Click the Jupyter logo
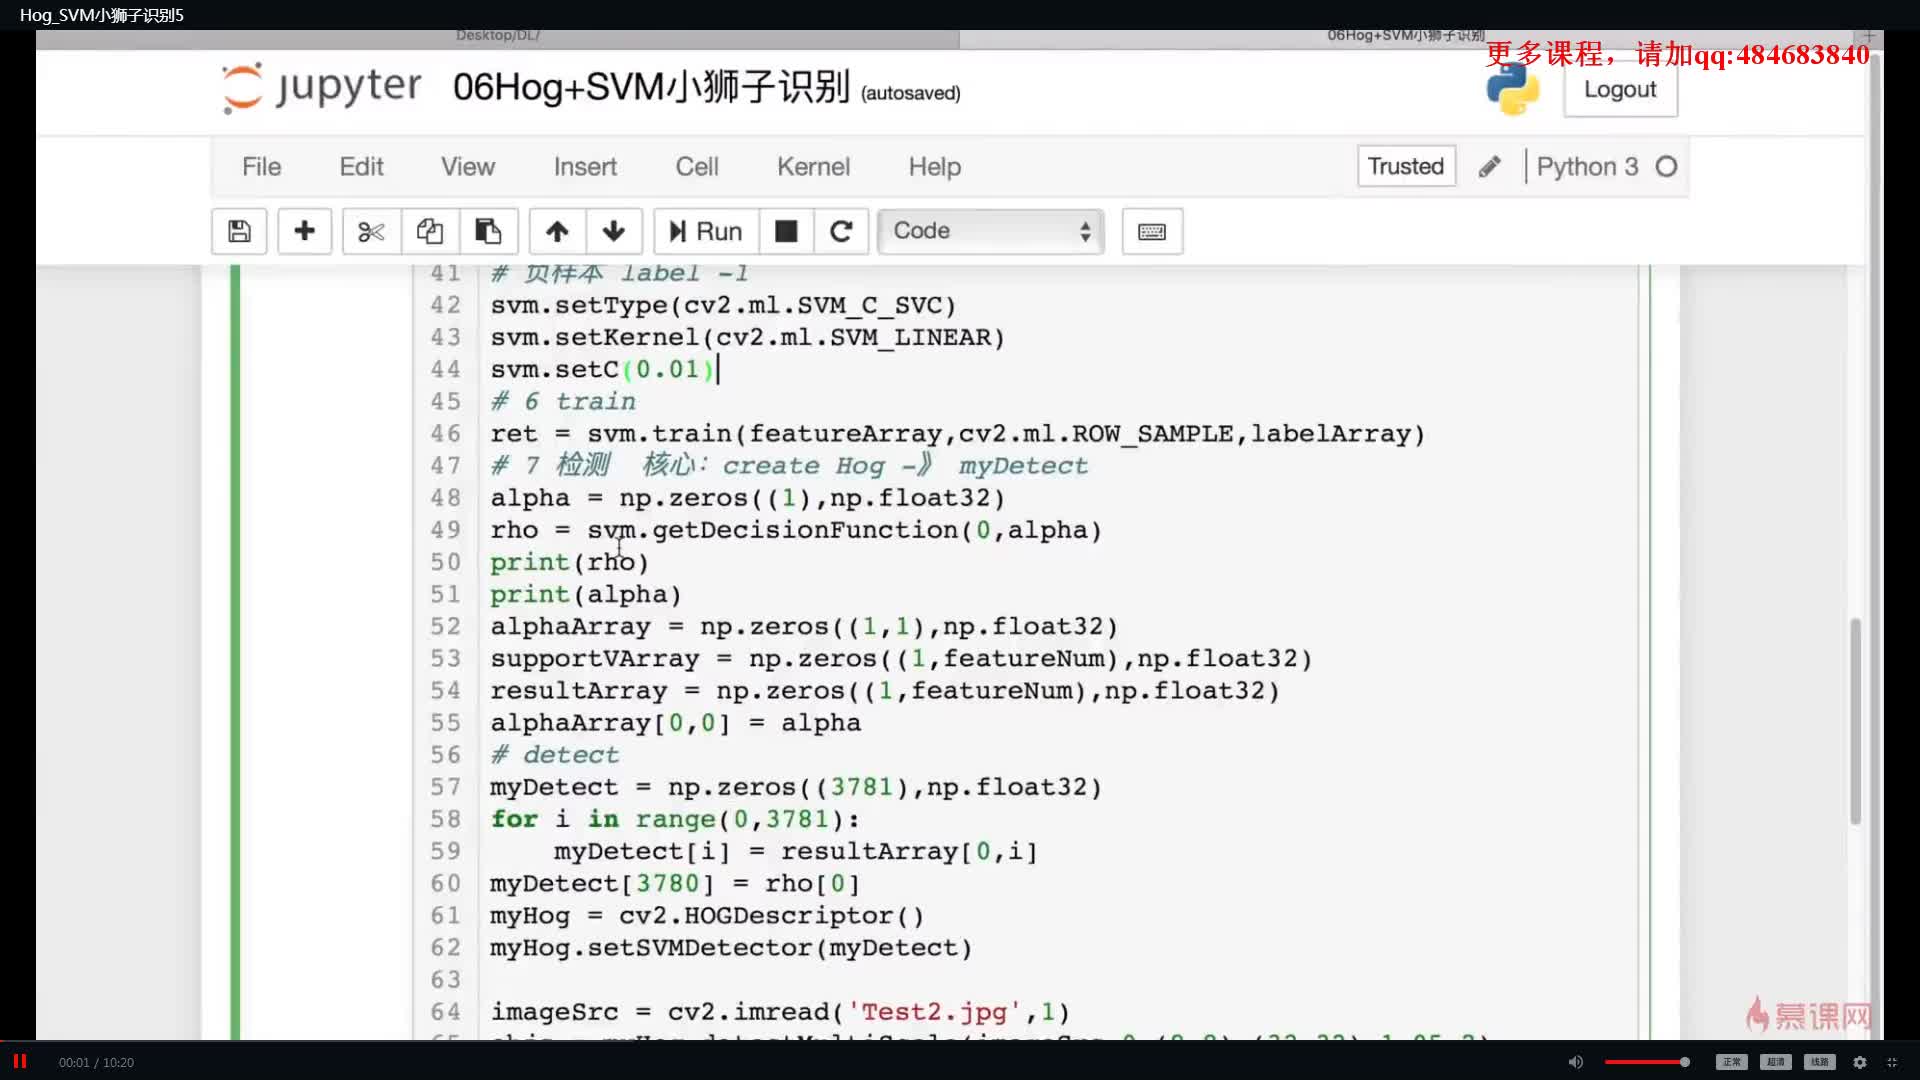This screenshot has height=1080, width=1920. tap(322, 88)
